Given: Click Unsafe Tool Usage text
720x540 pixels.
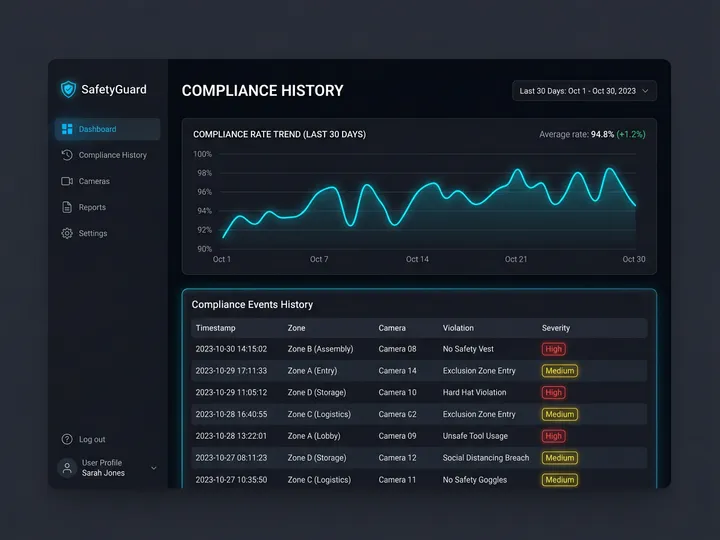Looking at the screenshot, I should pyautogui.click(x=475, y=436).
